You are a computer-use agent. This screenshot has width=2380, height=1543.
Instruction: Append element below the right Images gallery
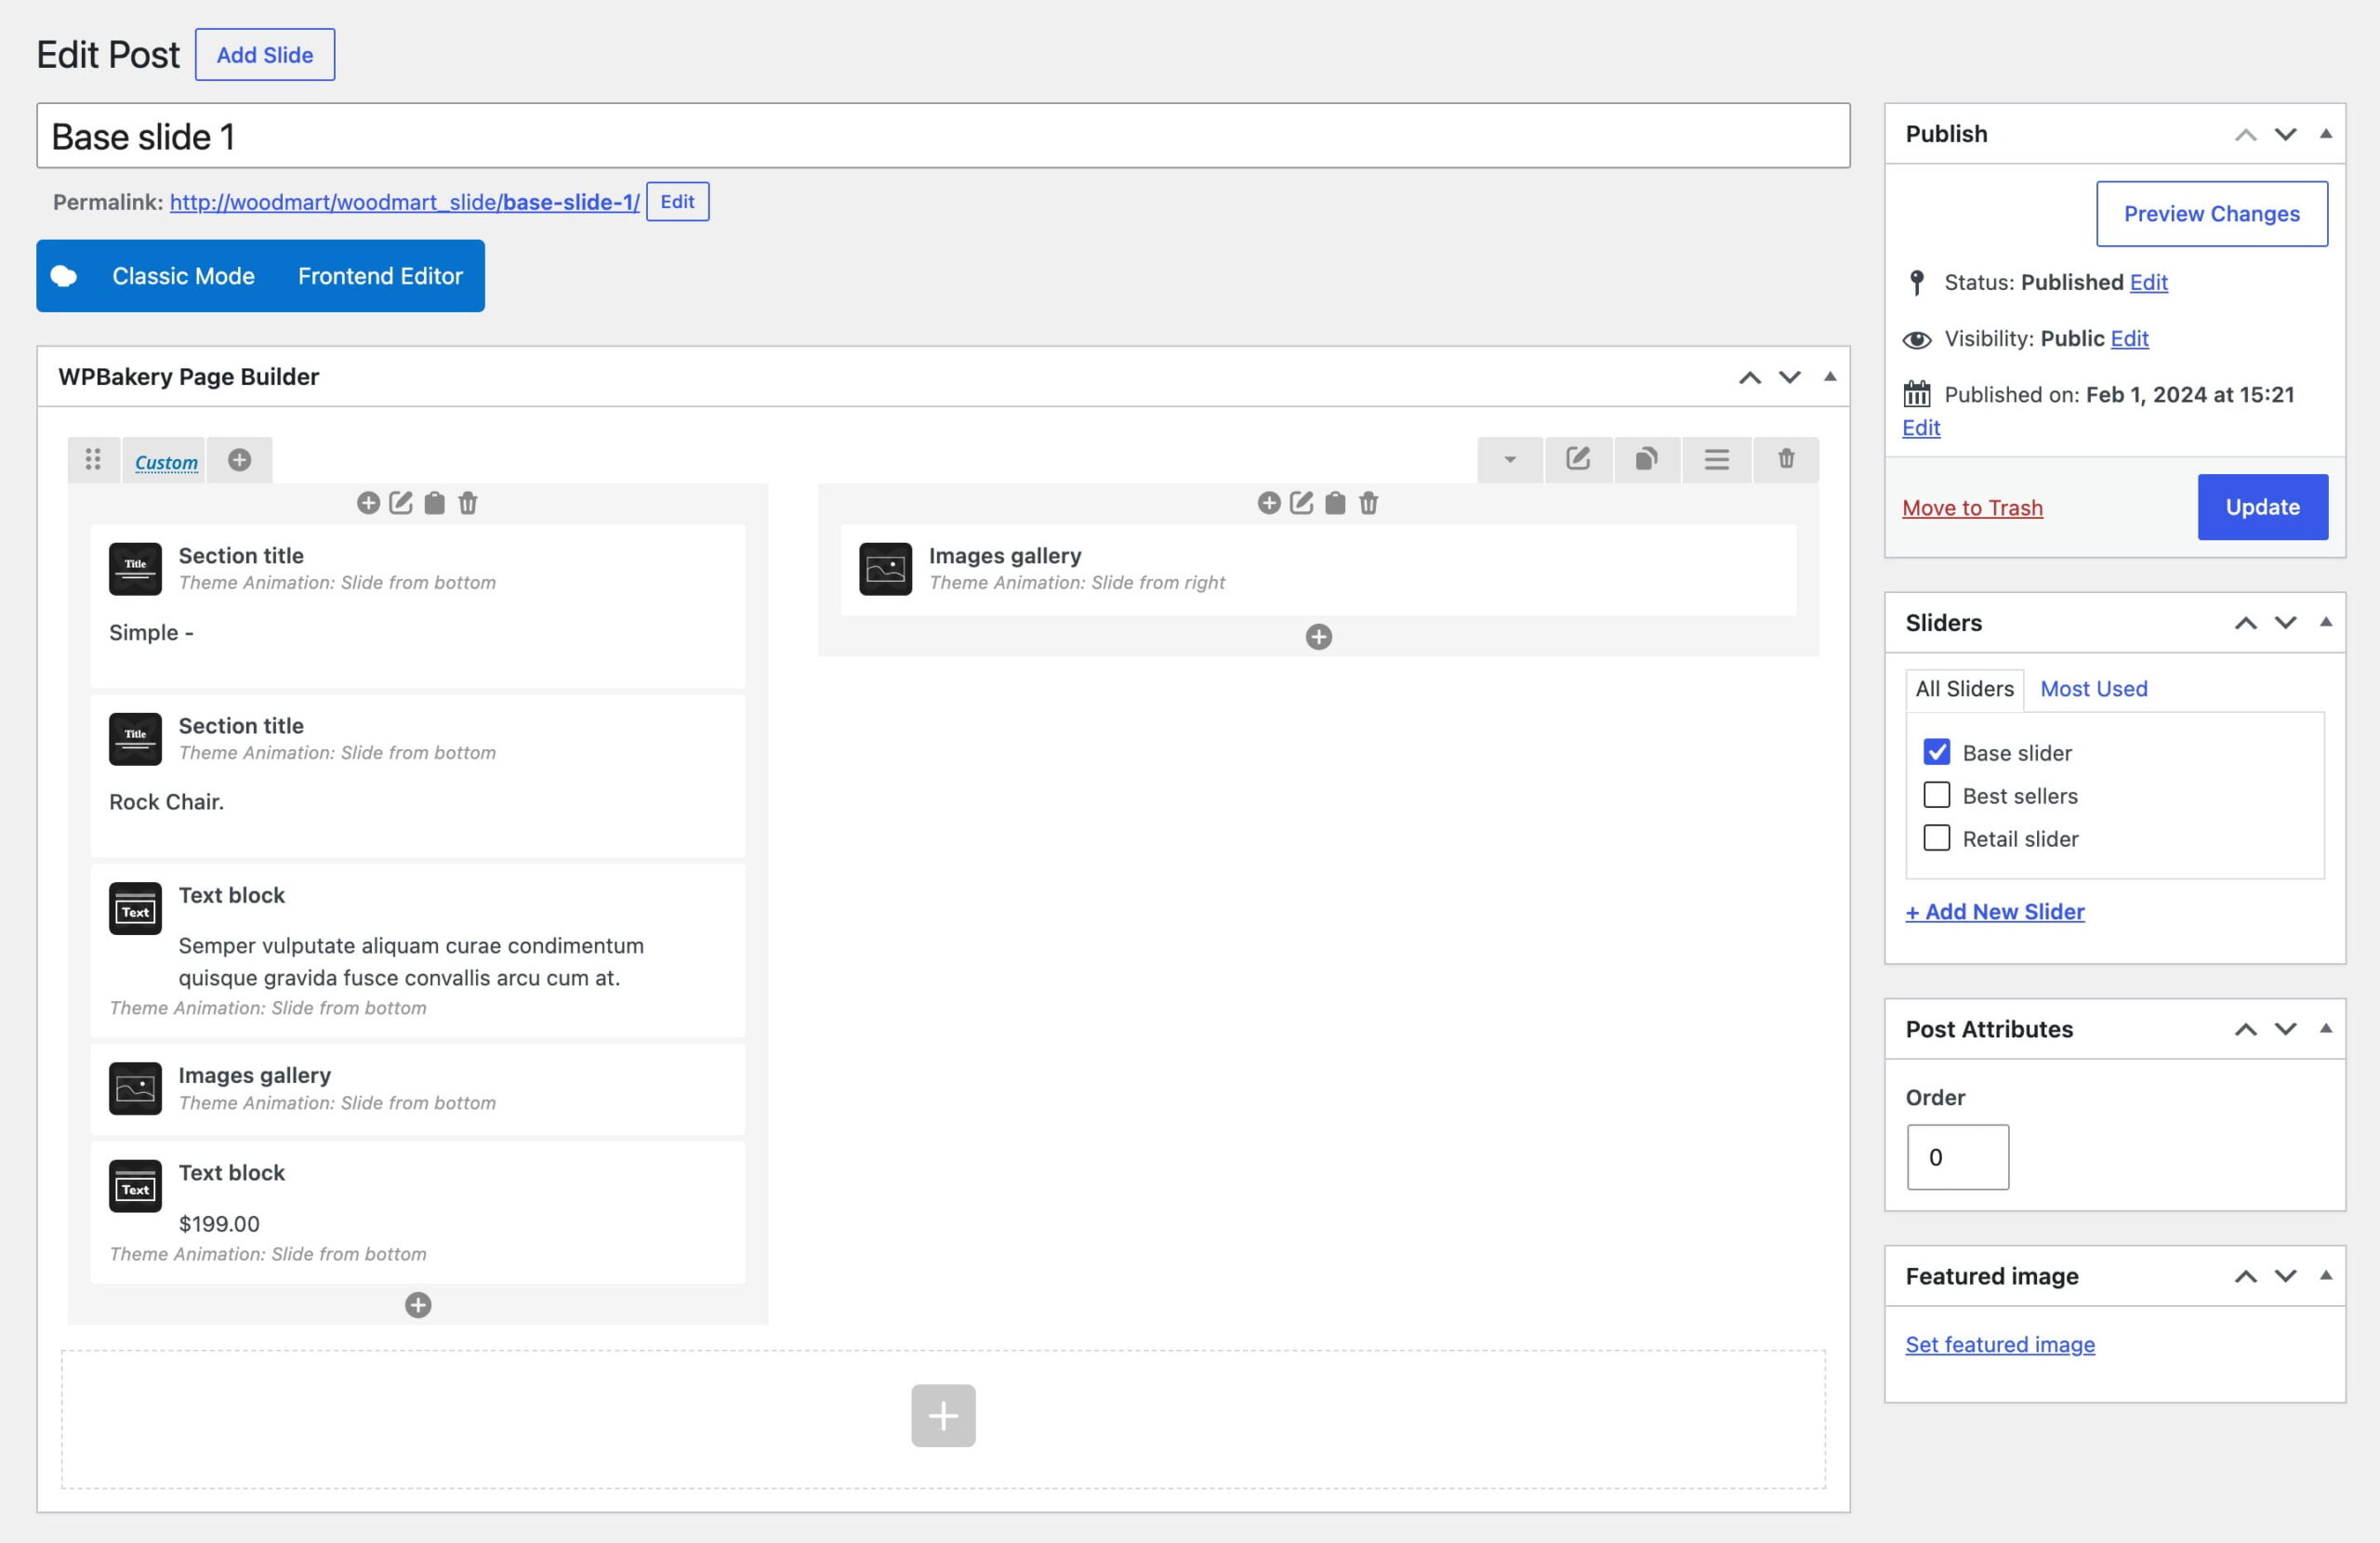tap(1319, 637)
